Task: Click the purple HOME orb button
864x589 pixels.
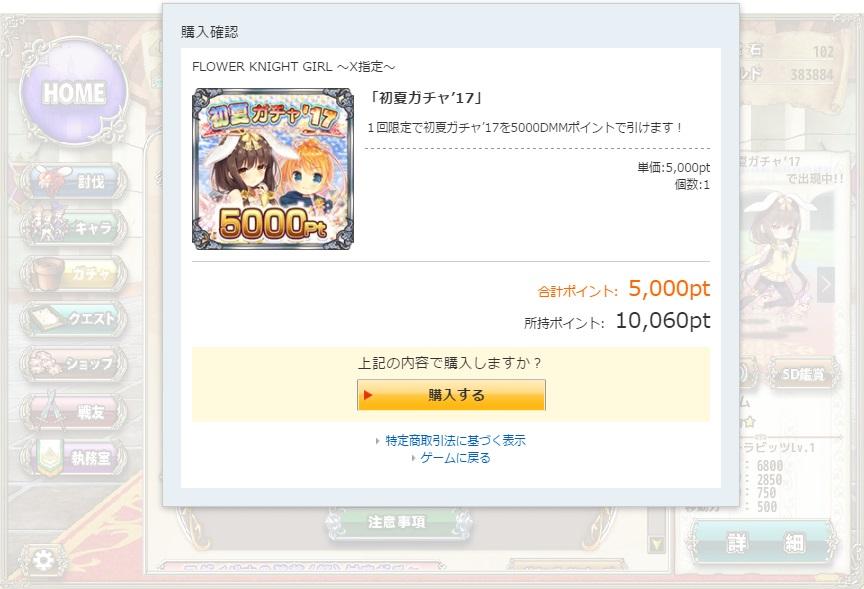Action: pos(73,91)
